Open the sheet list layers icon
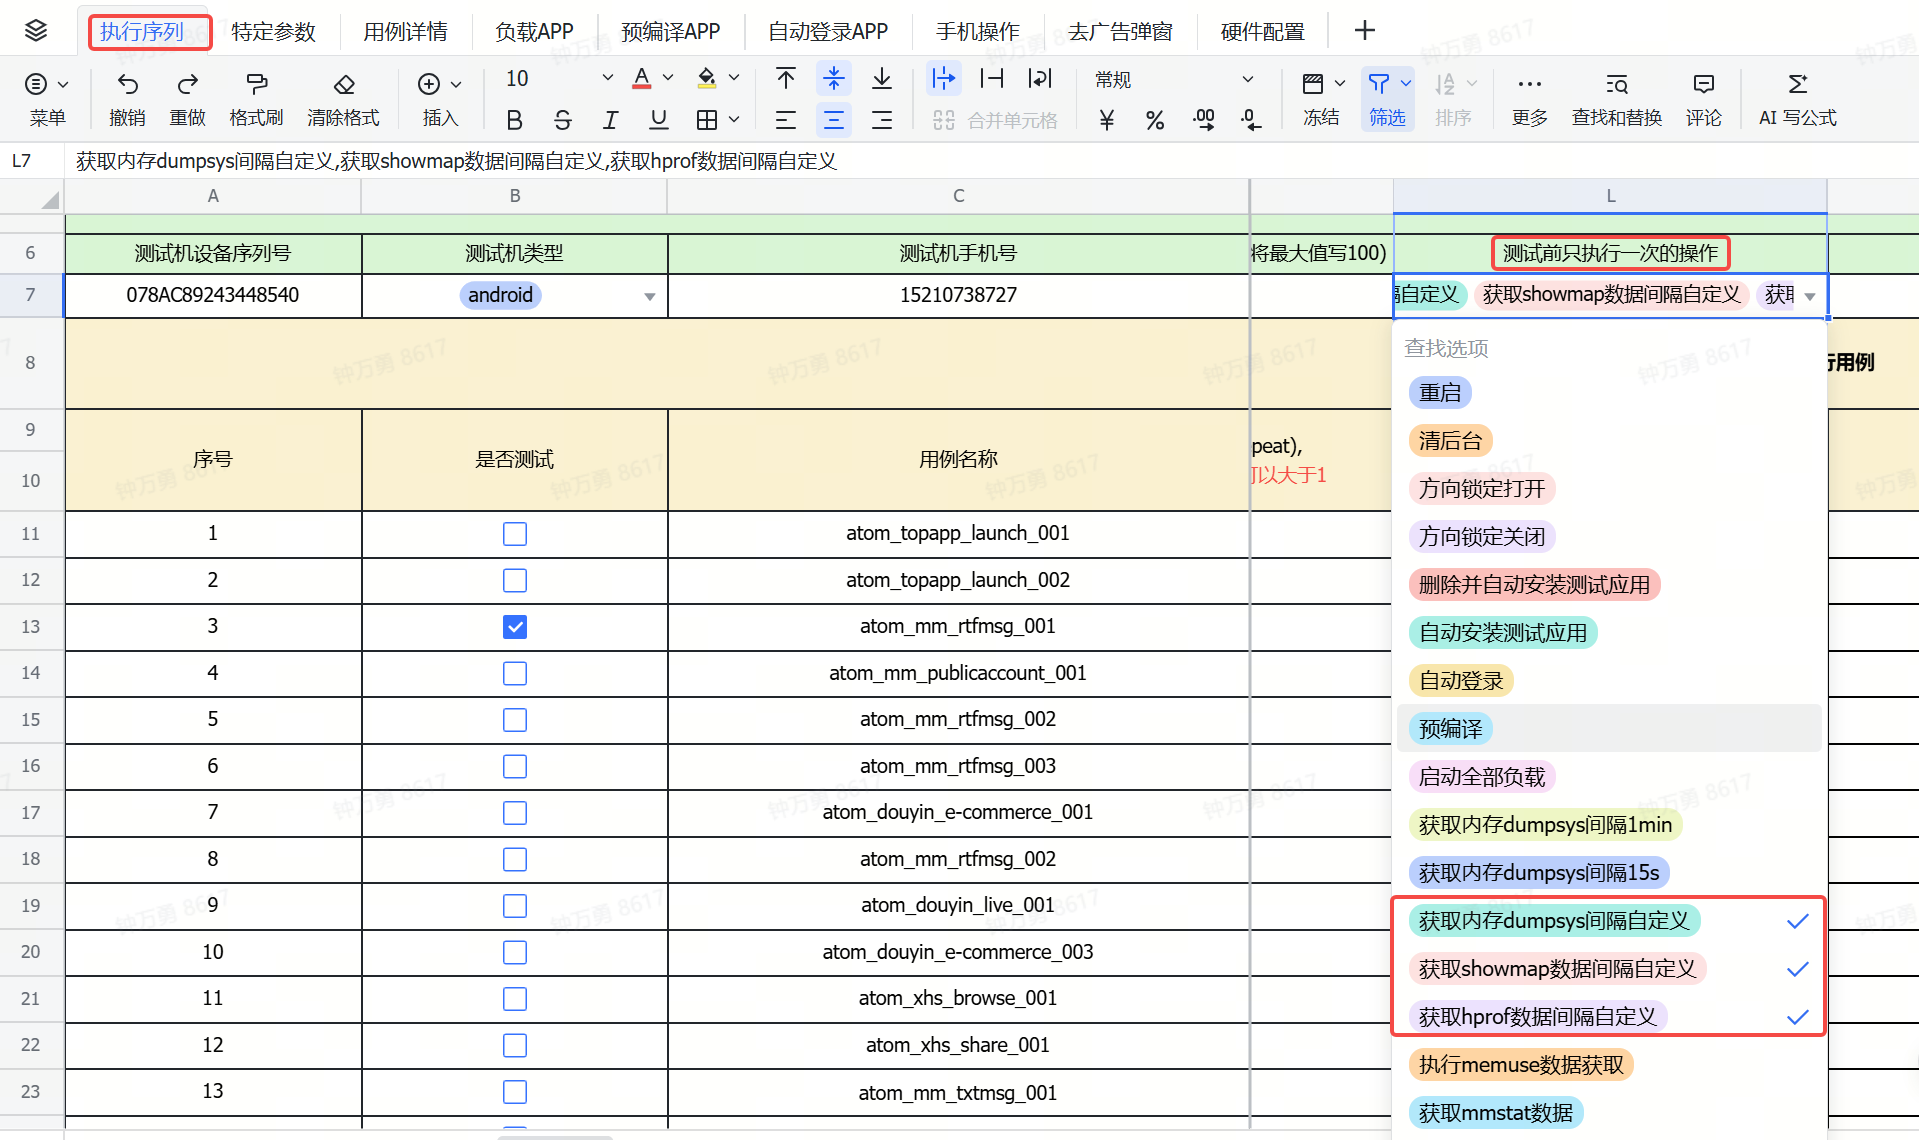This screenshot has width=1919, height=1140. tap(36, 30)
